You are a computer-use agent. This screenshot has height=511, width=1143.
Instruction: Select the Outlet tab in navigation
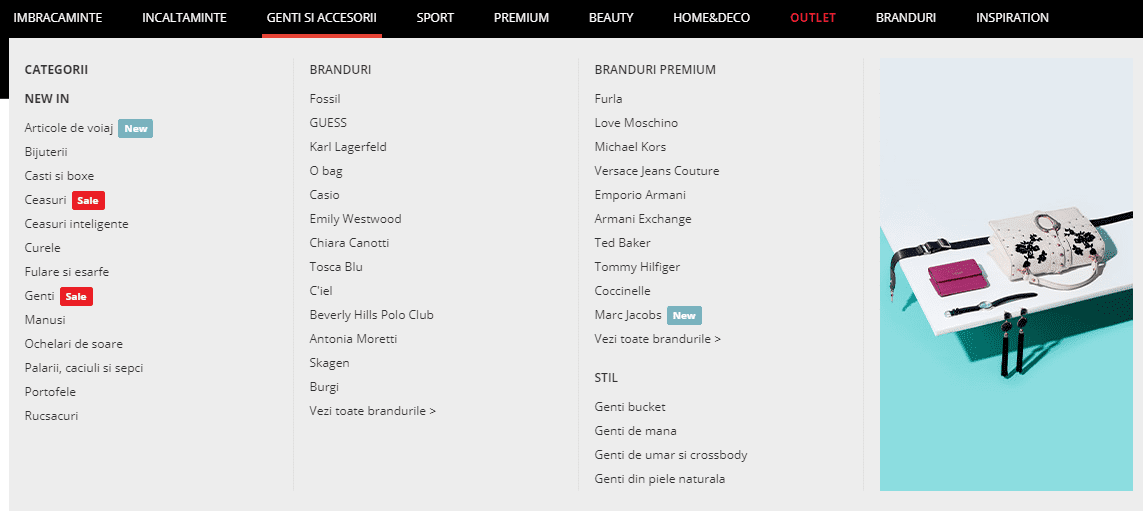click(812, 18)
